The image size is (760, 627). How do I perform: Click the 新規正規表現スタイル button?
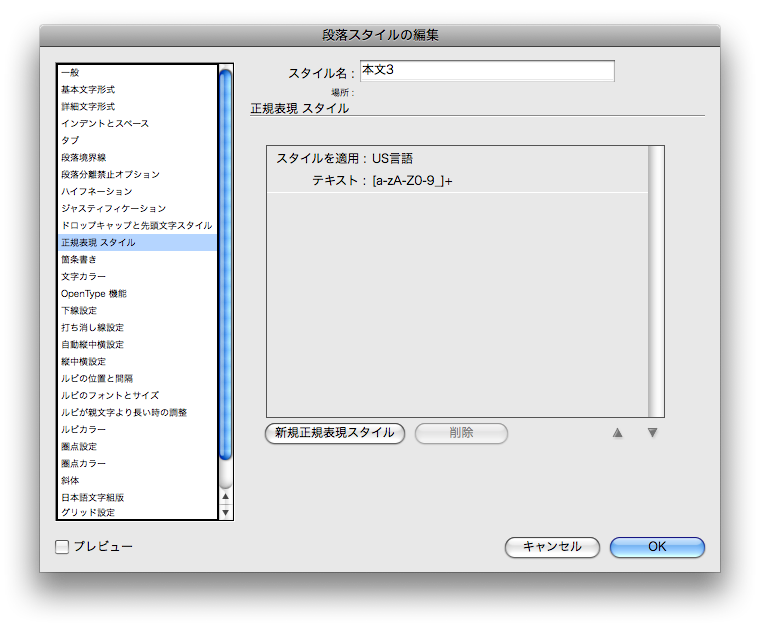pyautogui.click(x=335, y=433)
